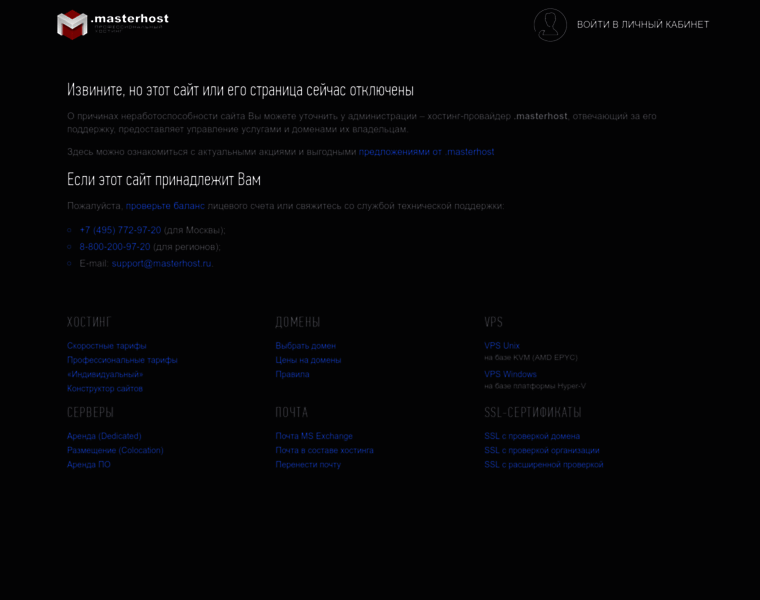This screenshot has width=760, height=600.
Task: Click the 'VPS' section heading
Action: (x=493, y=322)
